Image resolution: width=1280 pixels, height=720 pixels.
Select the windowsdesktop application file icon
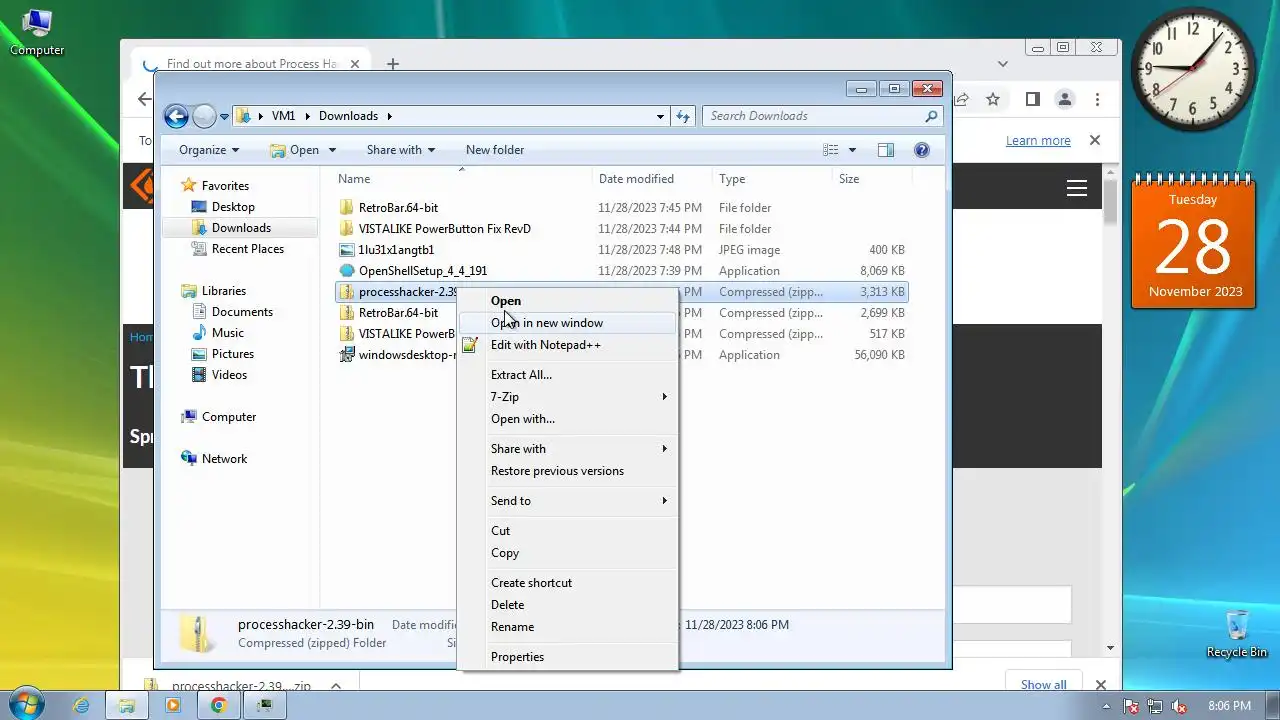[347, 355]
